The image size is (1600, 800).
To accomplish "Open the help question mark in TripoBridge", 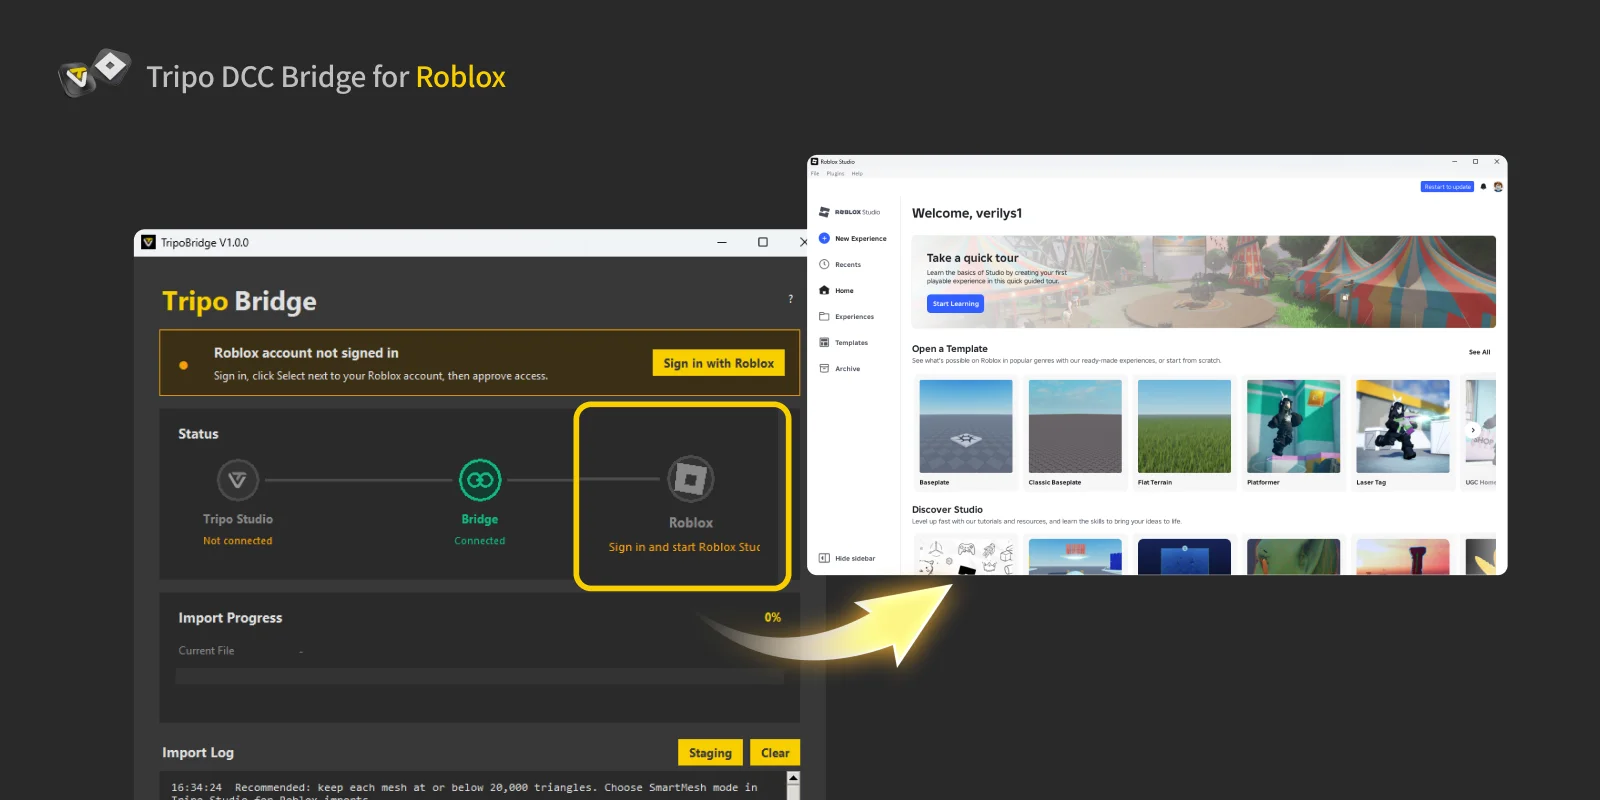I will (790, 298).
